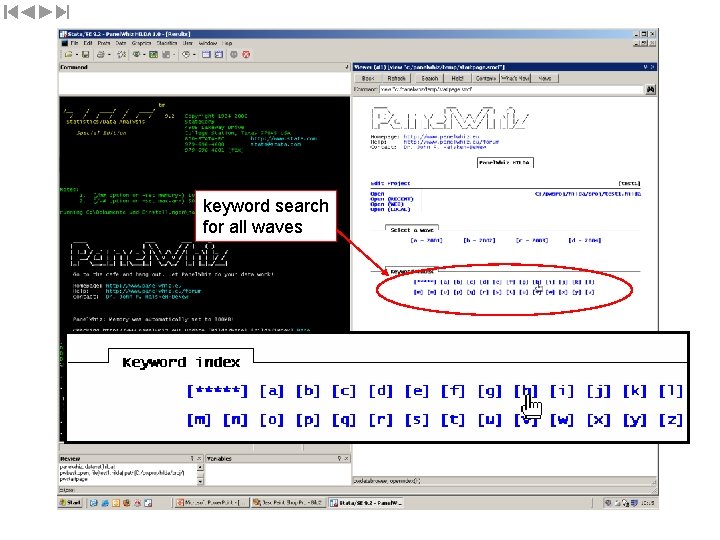Click the Viewer's What's New button
Image resolution: width=720 pixels, height=540 pixels.
pos(515,79)
